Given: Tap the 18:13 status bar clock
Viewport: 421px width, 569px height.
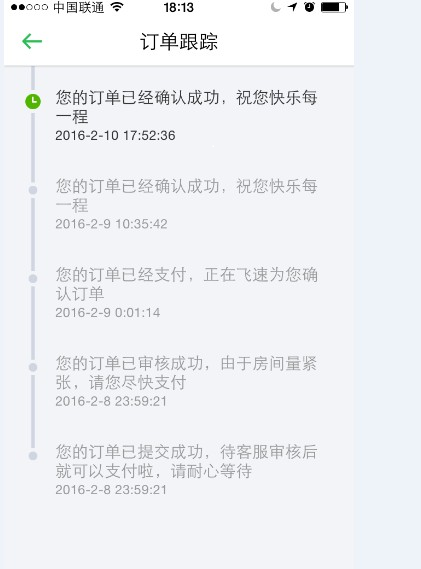Looking at the screenshot, I should (179, 7).
